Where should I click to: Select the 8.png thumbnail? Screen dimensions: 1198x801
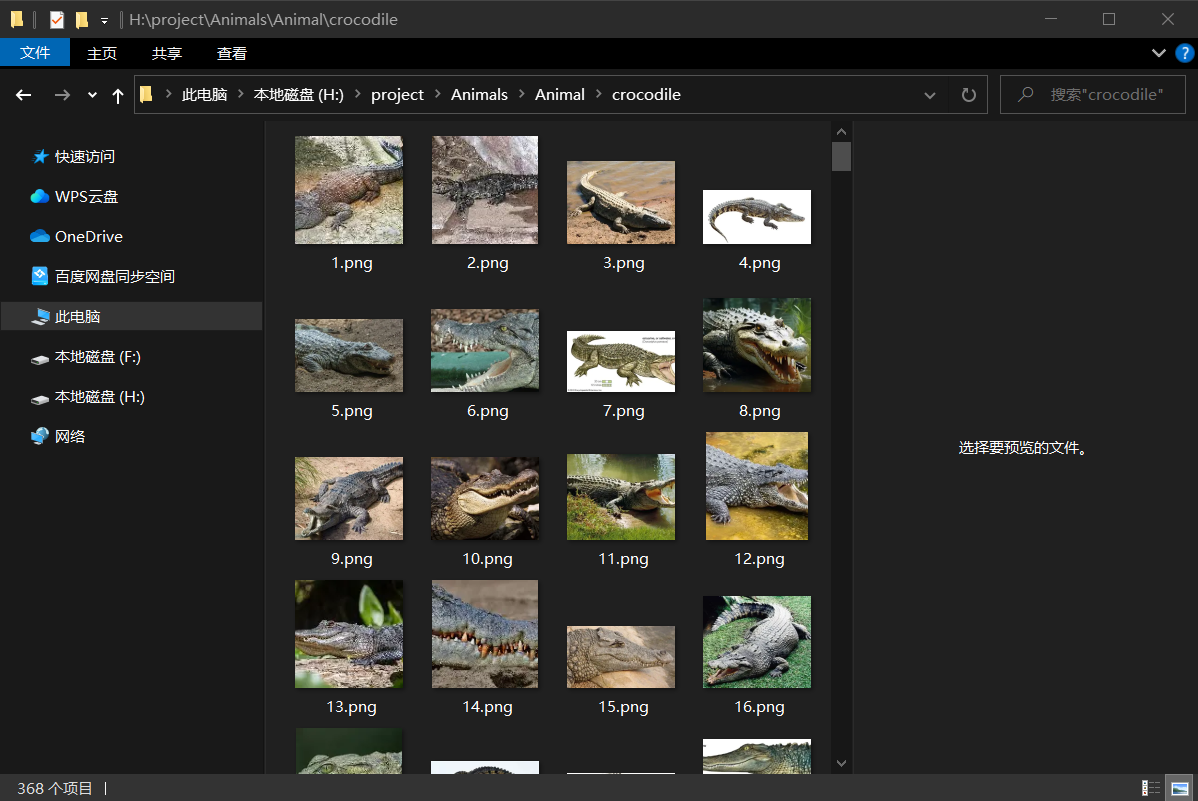coord(757,345)
